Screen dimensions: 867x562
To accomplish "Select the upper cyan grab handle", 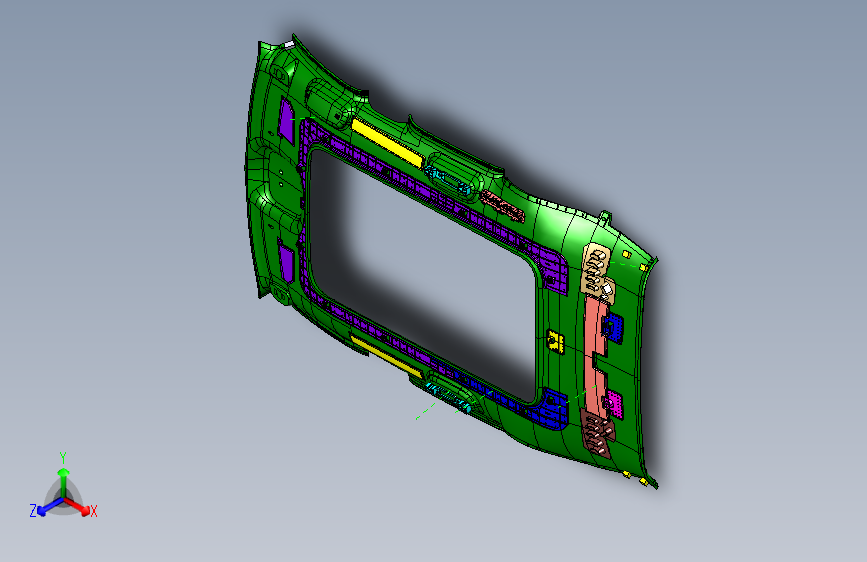I will [x=448, y=180].
